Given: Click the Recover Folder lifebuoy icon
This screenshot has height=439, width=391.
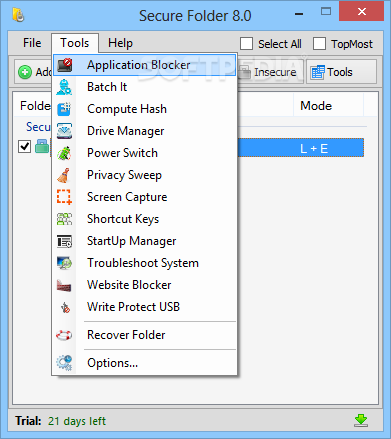Looking at the screenshot, I should (x=64, y=335).
